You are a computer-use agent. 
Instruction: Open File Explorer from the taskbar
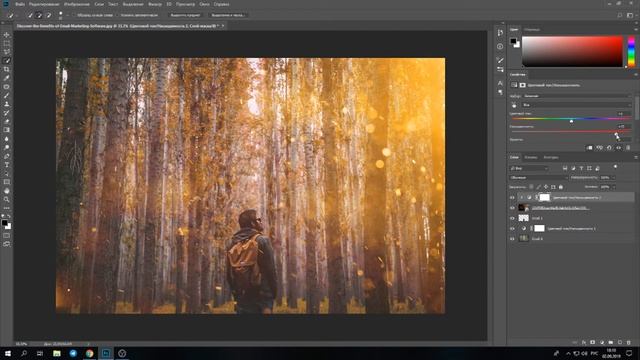(x=57, y=353)
